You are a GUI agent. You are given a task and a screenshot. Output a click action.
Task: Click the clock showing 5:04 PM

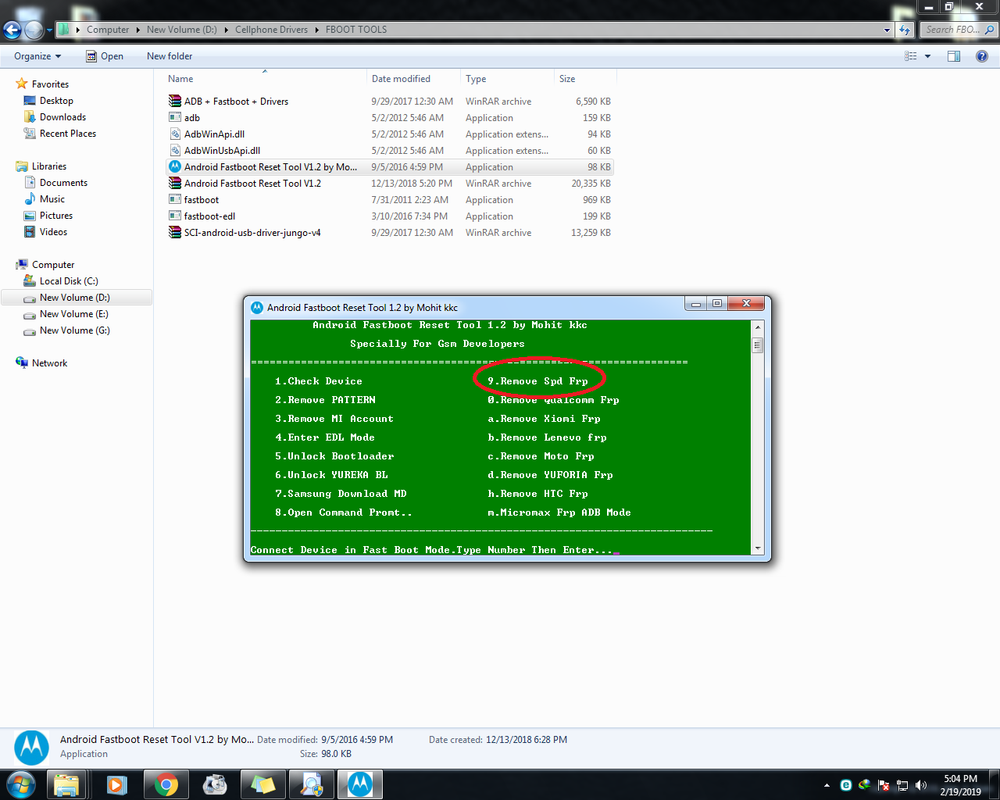pos(960,785)
